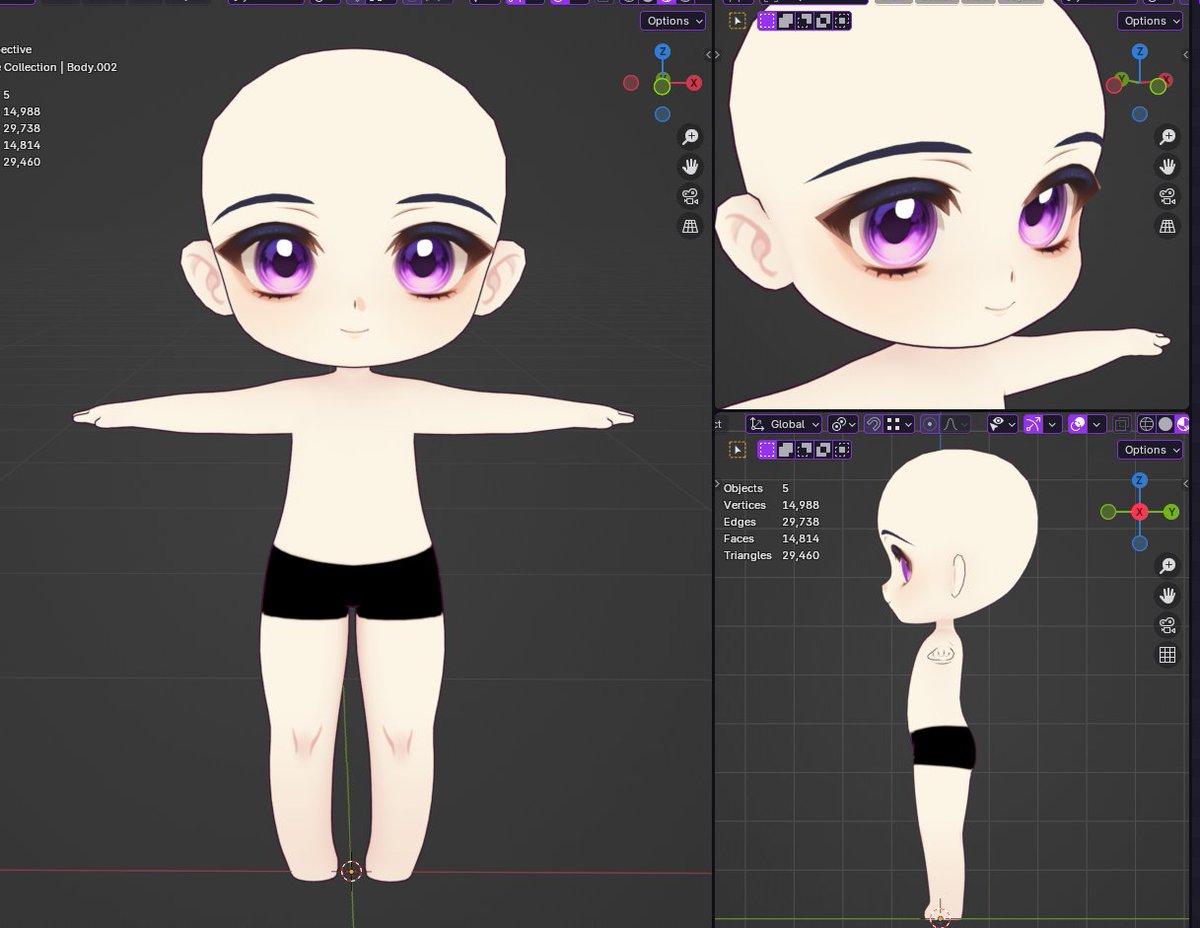Toggle X-Ray mode in the side viewport header
1200x928 pixels.
coord(1119,424)
